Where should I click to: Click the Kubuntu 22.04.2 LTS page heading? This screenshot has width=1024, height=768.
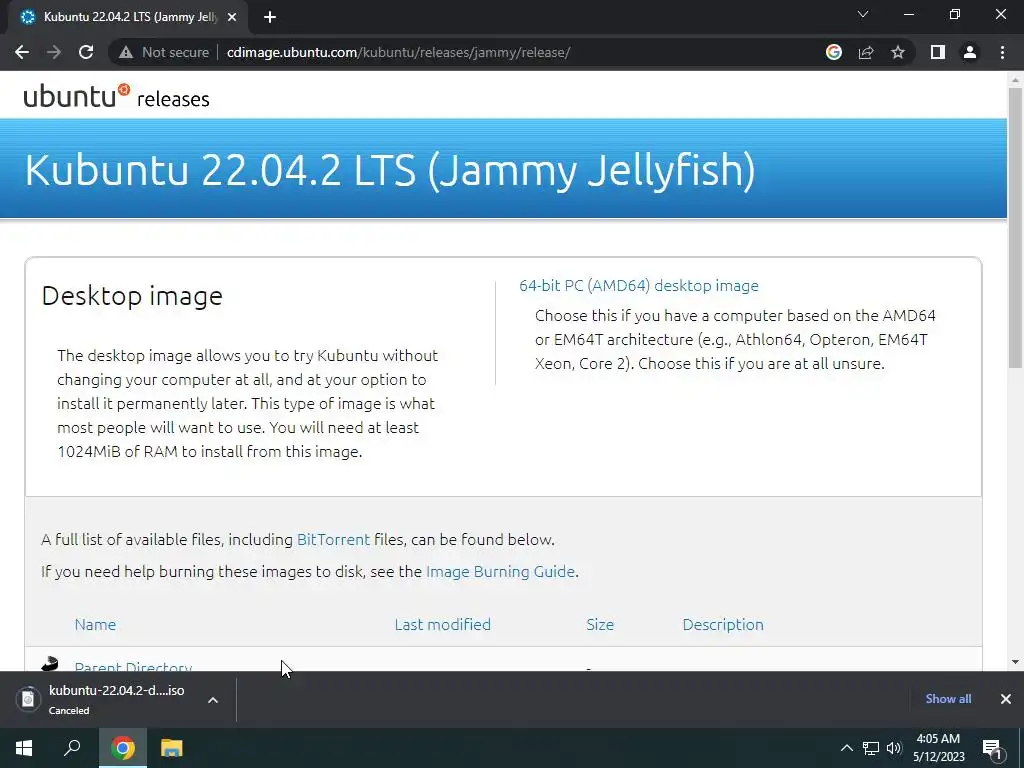390,170
